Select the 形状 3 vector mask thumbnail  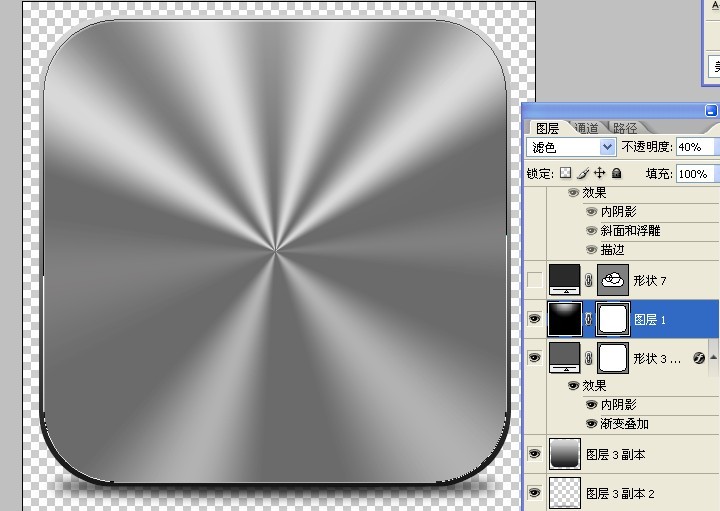pos(613,358)
